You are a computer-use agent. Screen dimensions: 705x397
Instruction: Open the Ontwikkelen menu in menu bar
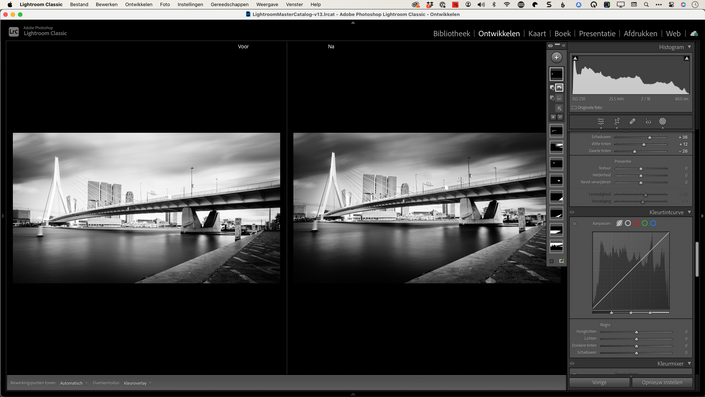pos(138,4)
